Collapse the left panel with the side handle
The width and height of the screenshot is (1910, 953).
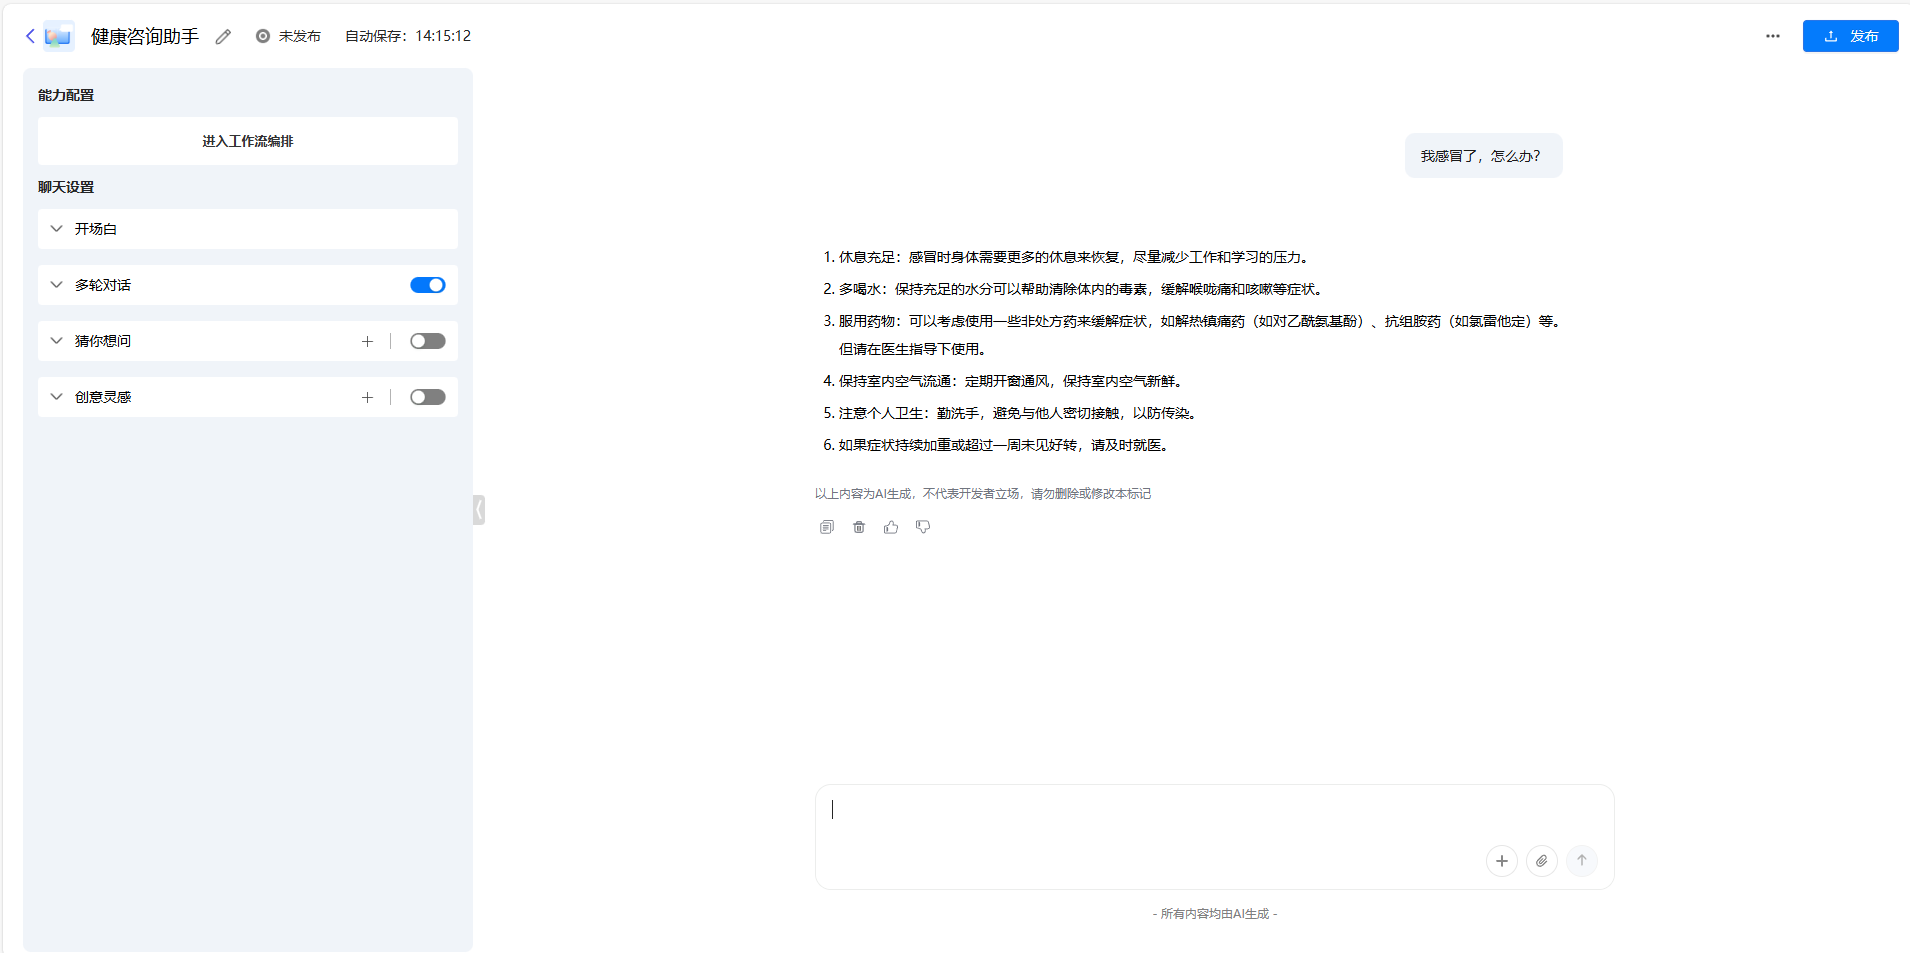477,509
